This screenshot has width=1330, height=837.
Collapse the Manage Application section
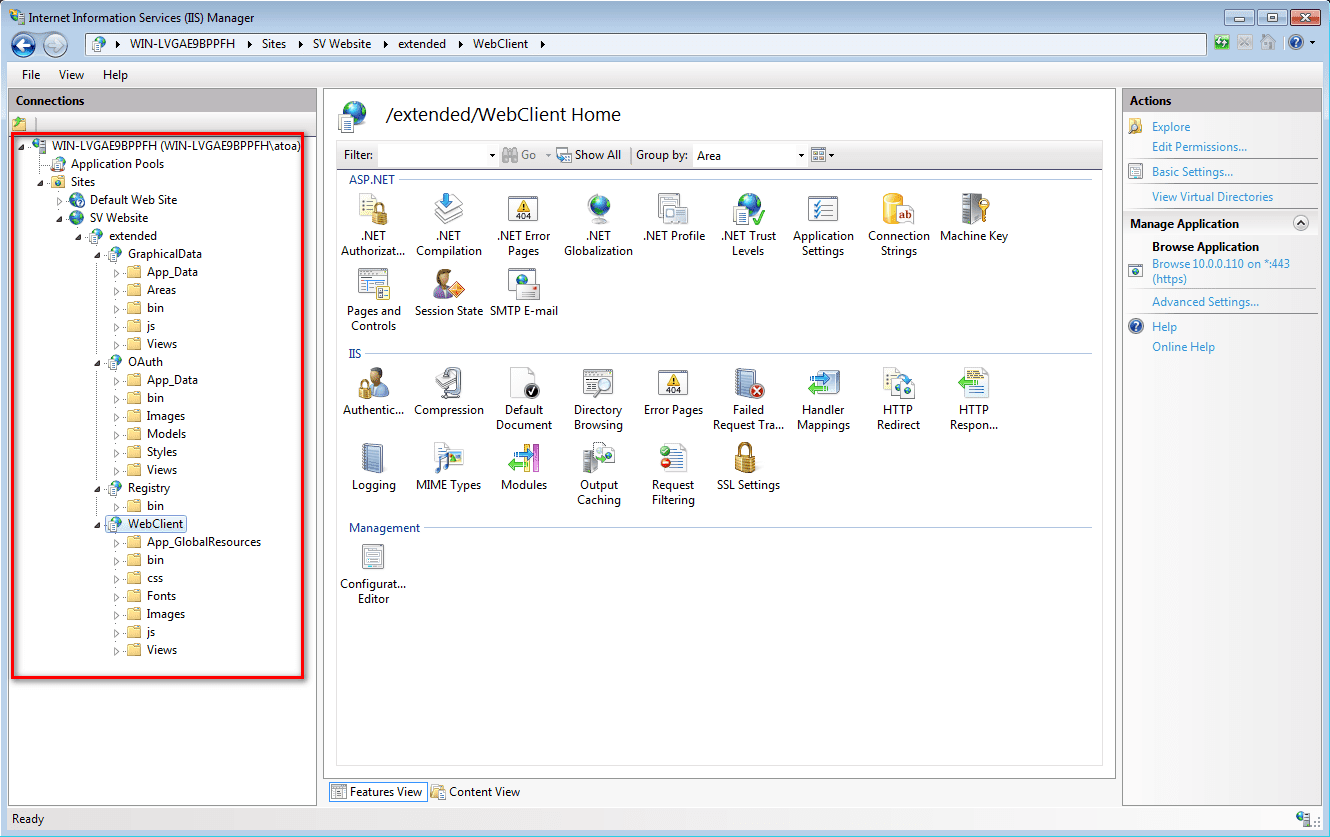(1300, 224)
